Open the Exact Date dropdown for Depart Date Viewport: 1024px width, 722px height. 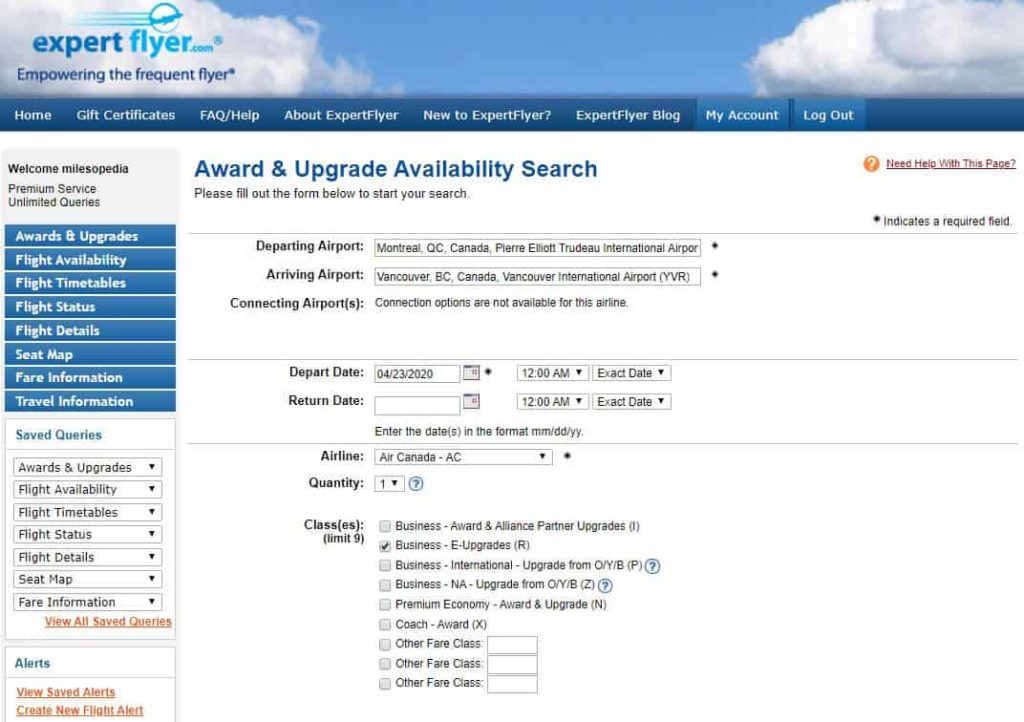(x=631, y=372)
